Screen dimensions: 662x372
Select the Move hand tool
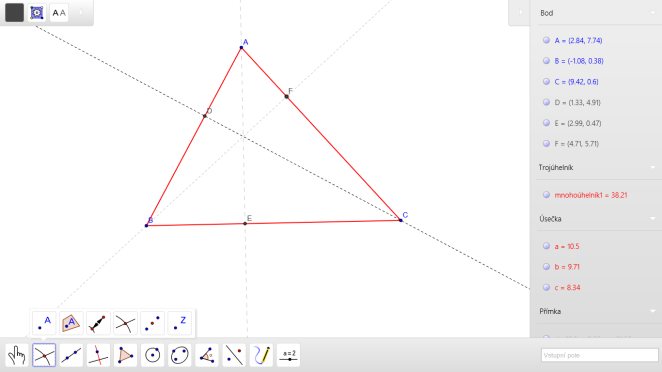pos(17,355)
